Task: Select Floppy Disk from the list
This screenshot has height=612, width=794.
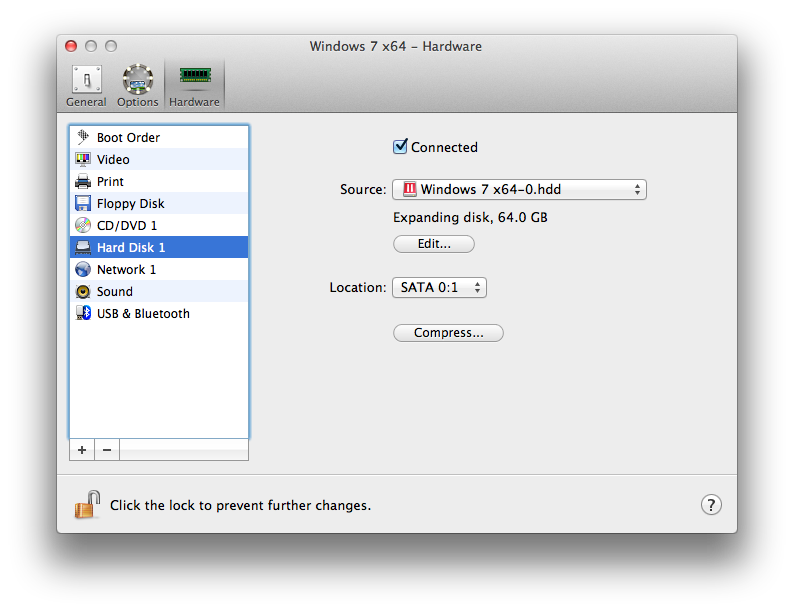Action: pyautogui.click(x=159, y=203)
